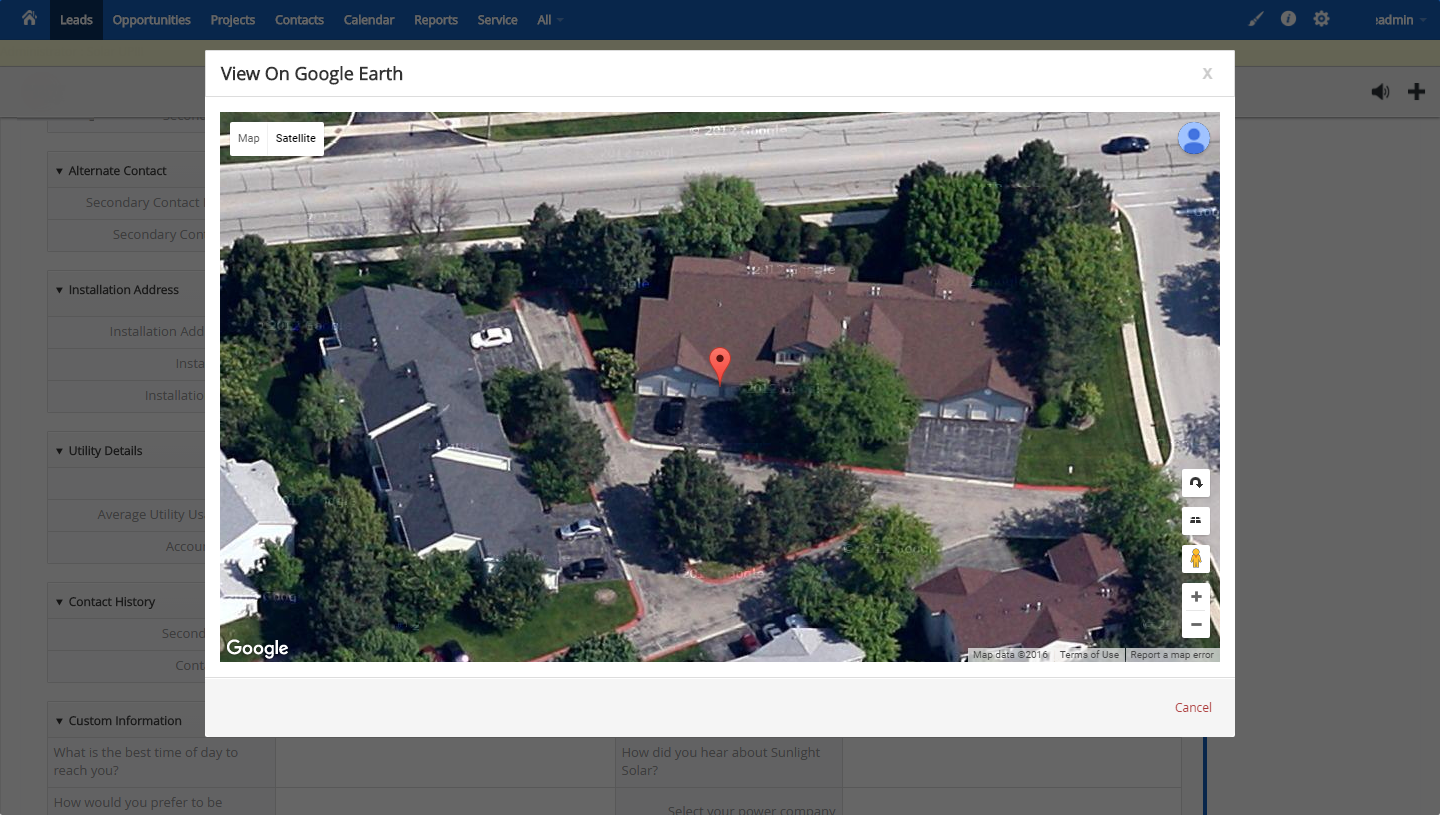
Task: Collapse the Installation Address section
Action: coord(59,290)
